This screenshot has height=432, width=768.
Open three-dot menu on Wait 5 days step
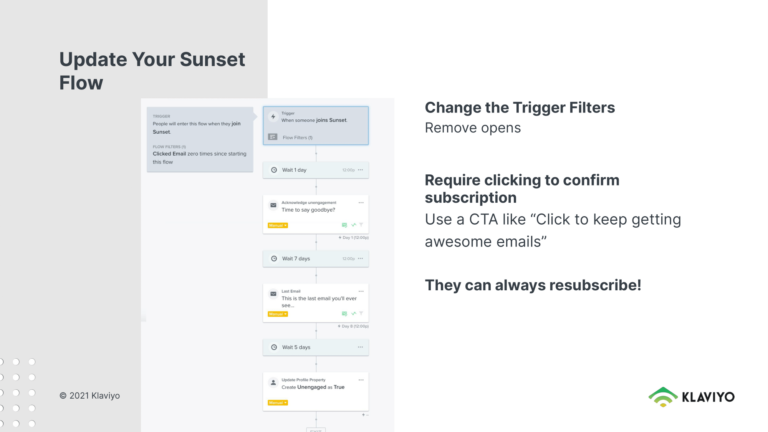tap(360, 347)
